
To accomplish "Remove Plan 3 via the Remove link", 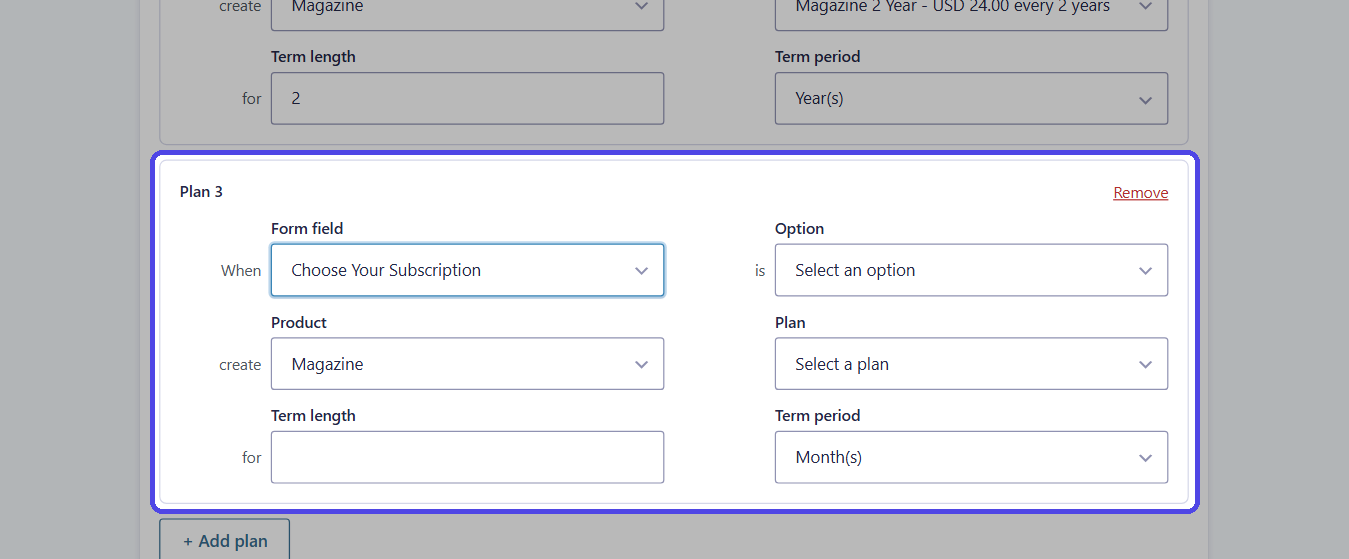I will [1141, 193].
